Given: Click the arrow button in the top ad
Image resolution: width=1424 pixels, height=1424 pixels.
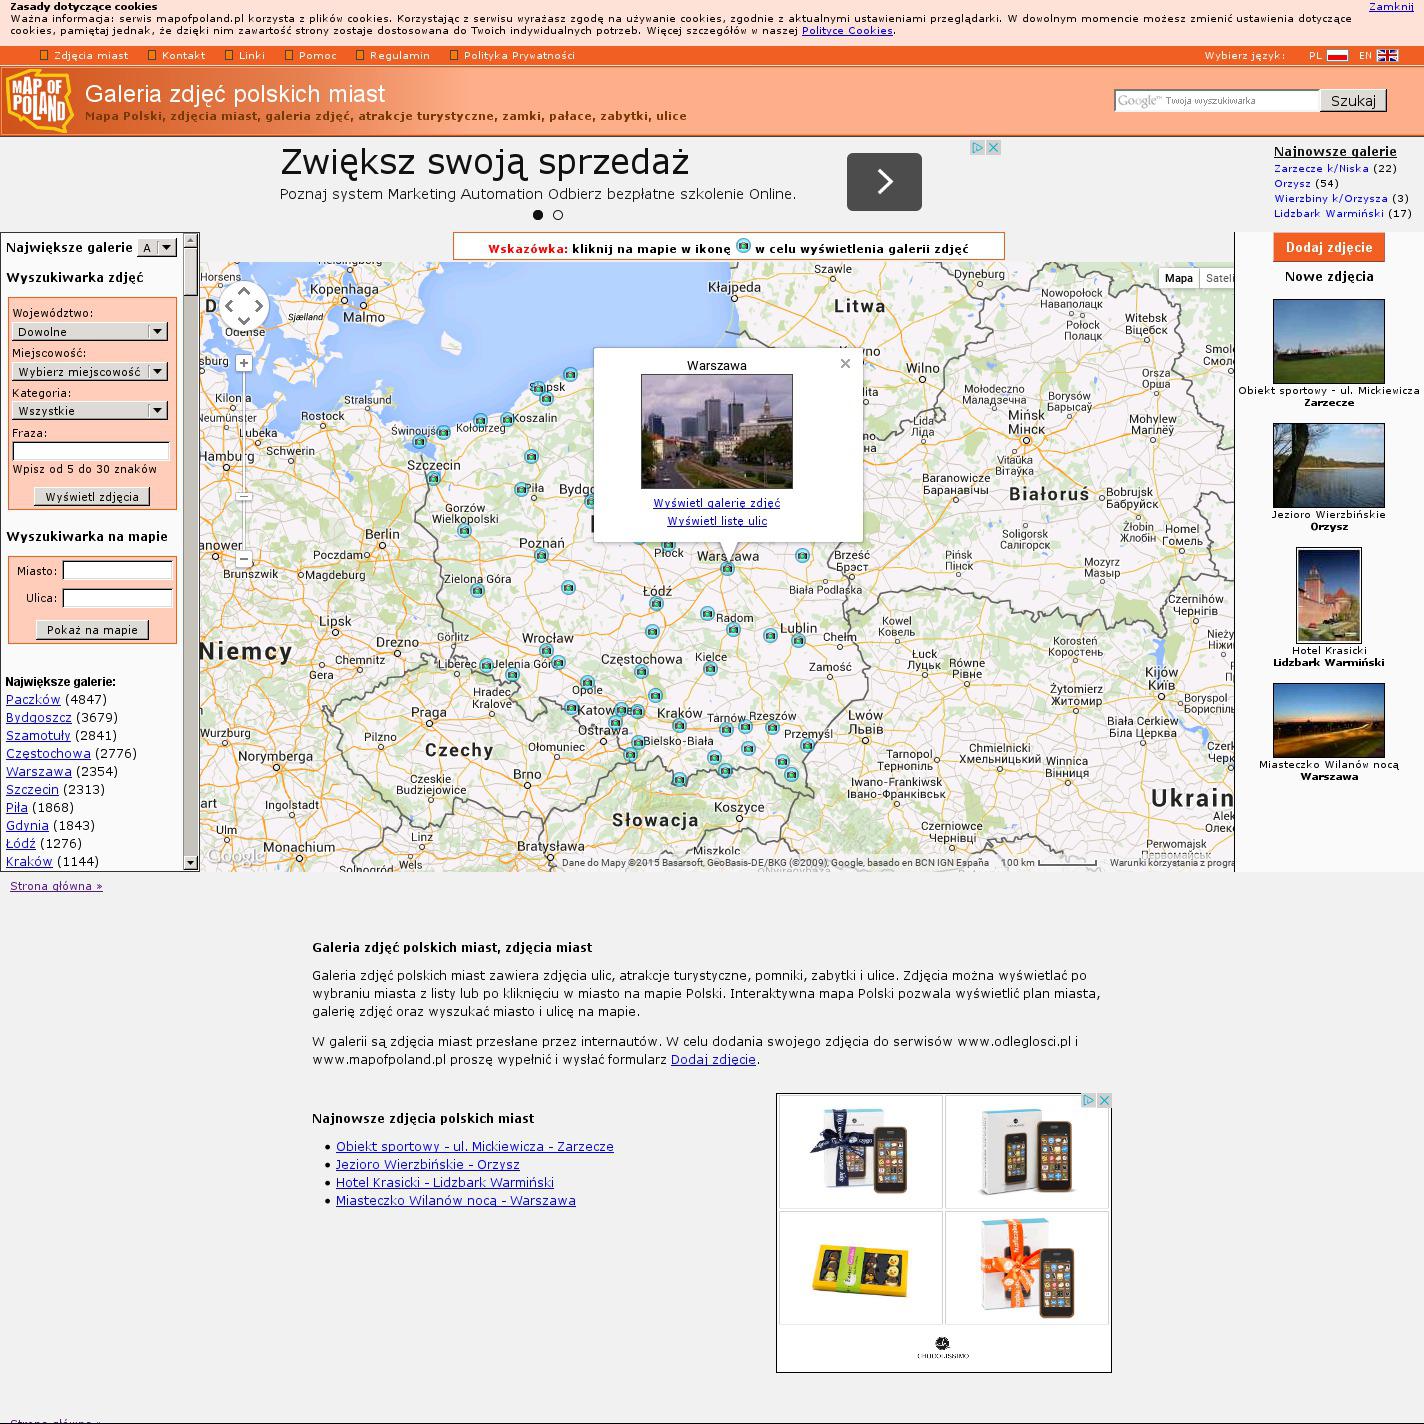Looking at the screenshot, I should coord(884,182).
